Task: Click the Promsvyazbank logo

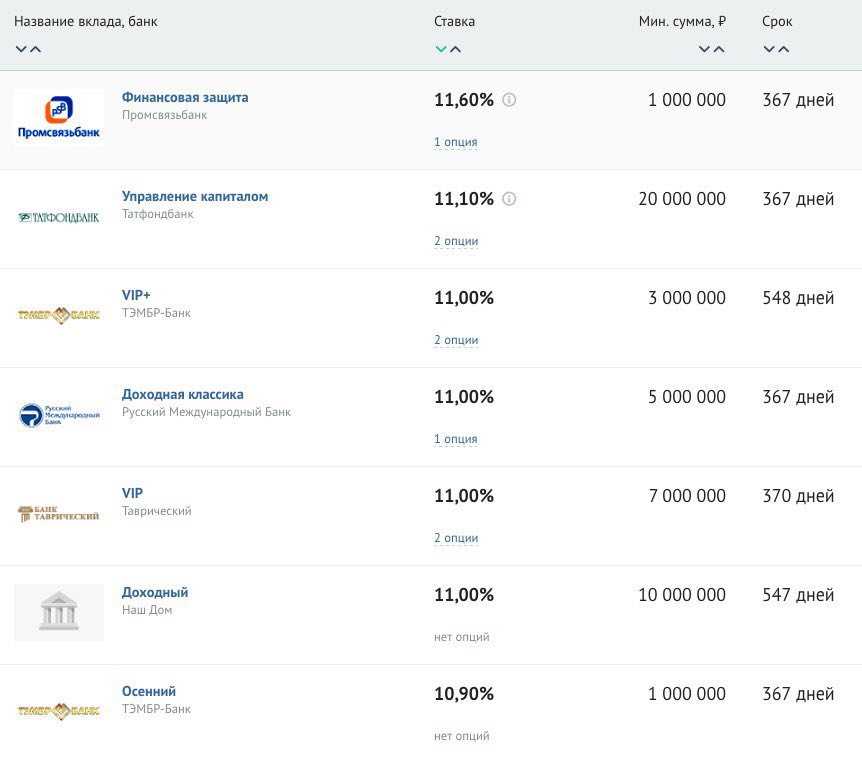Action: pyautogui.click(x=59, y=118)
